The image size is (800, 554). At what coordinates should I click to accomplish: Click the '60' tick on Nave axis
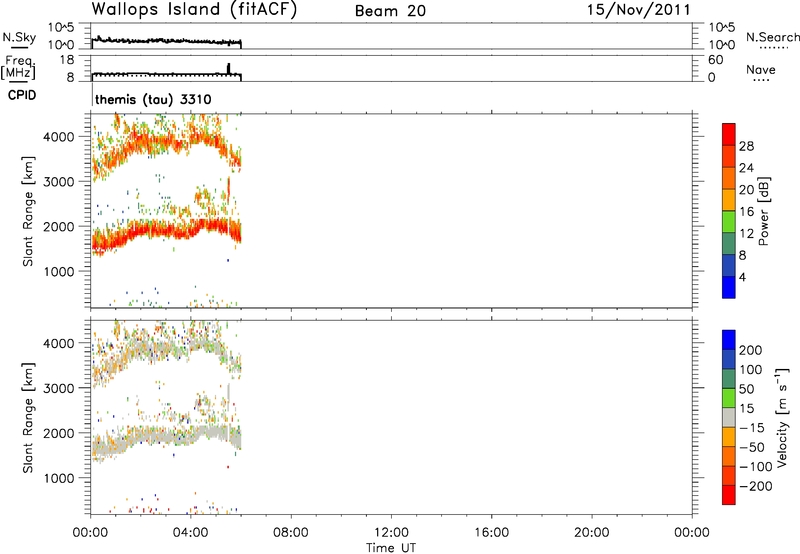(x=716, y=60)
